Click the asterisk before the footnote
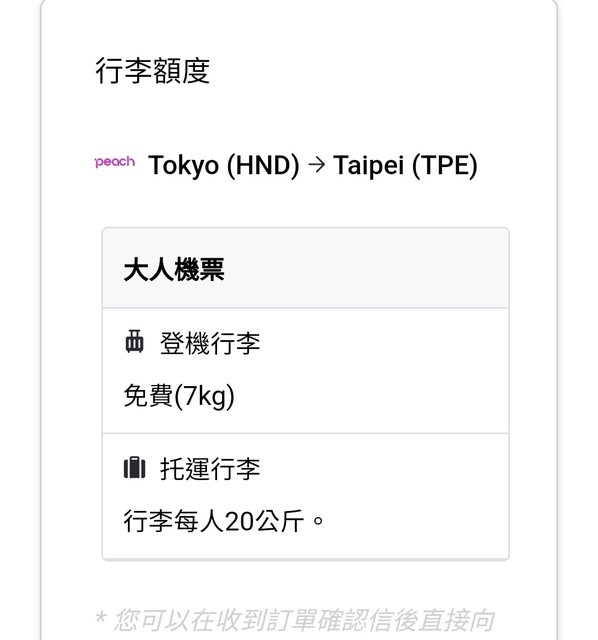Screen dimensions: 598x640 [101, 617]
